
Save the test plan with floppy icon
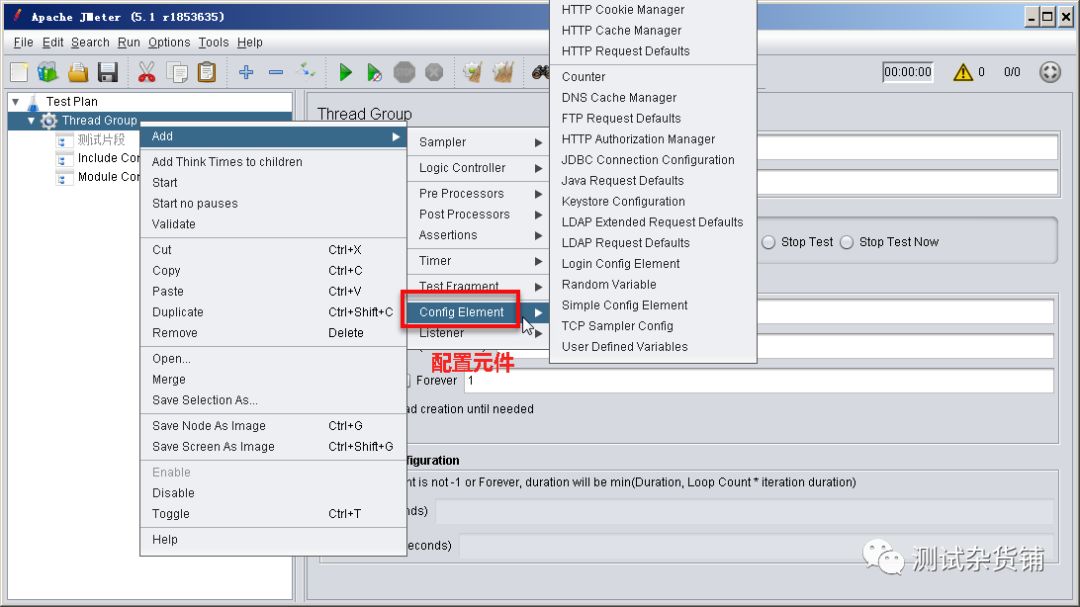pos(107,72)
